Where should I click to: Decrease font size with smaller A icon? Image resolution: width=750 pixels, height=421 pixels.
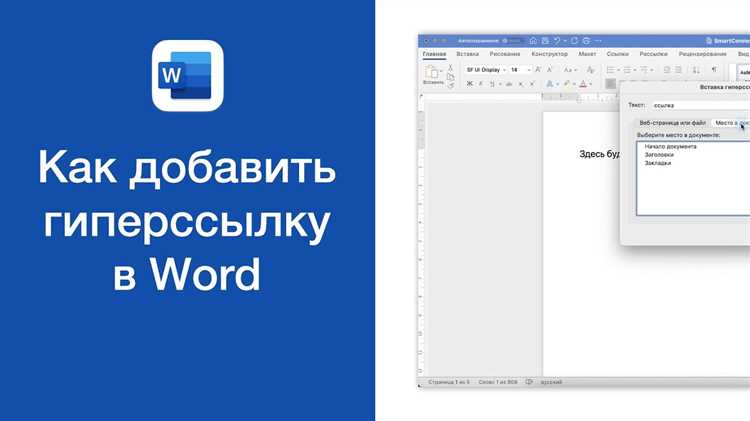pyautogui.click(x=550, y=70)
